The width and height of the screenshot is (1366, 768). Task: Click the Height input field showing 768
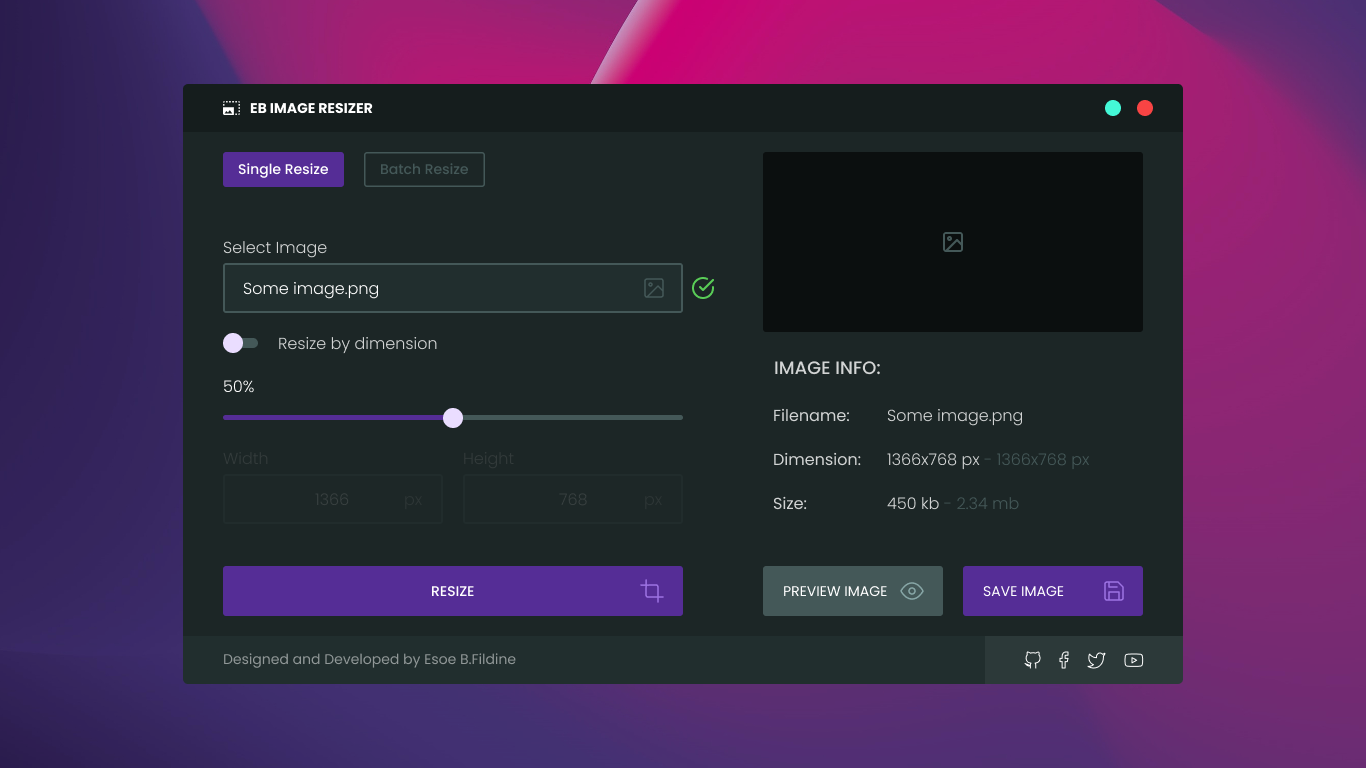click(573, 499)
